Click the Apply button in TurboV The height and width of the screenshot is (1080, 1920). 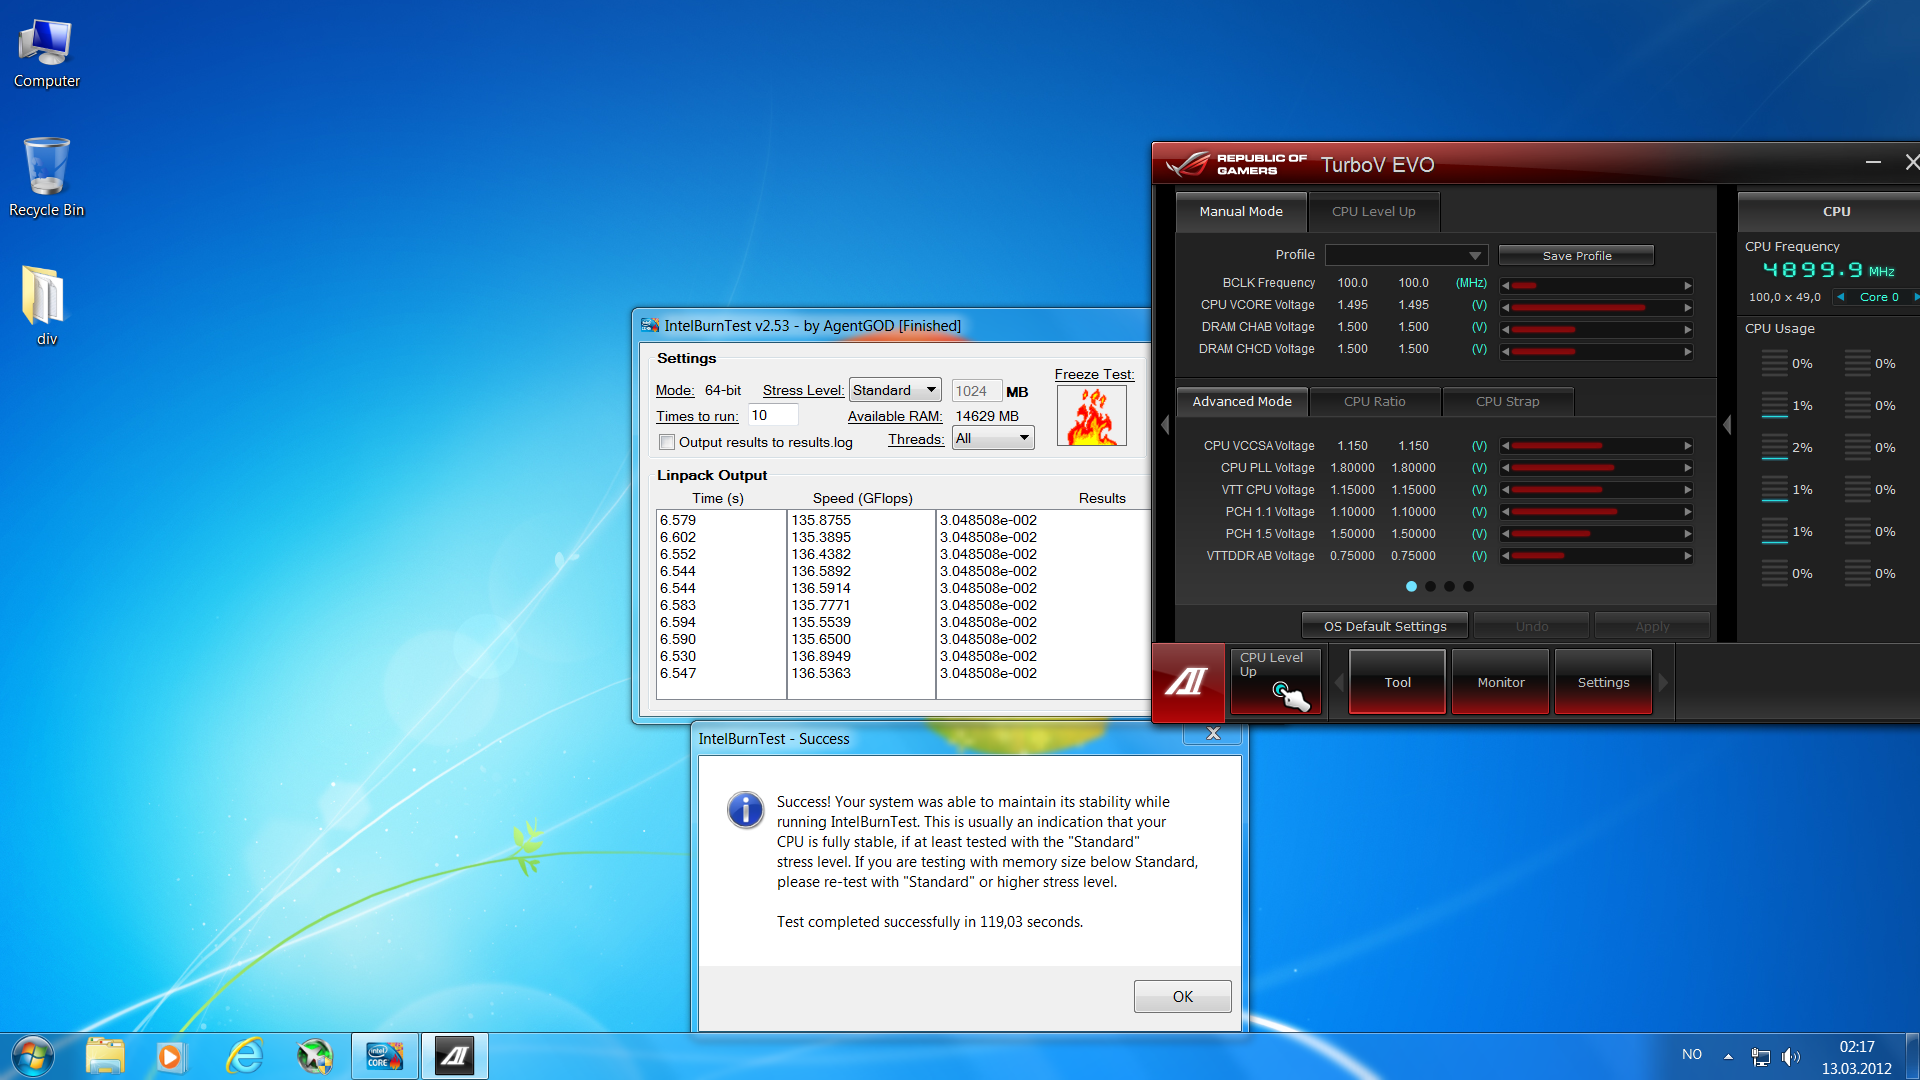pos(1652,626)
